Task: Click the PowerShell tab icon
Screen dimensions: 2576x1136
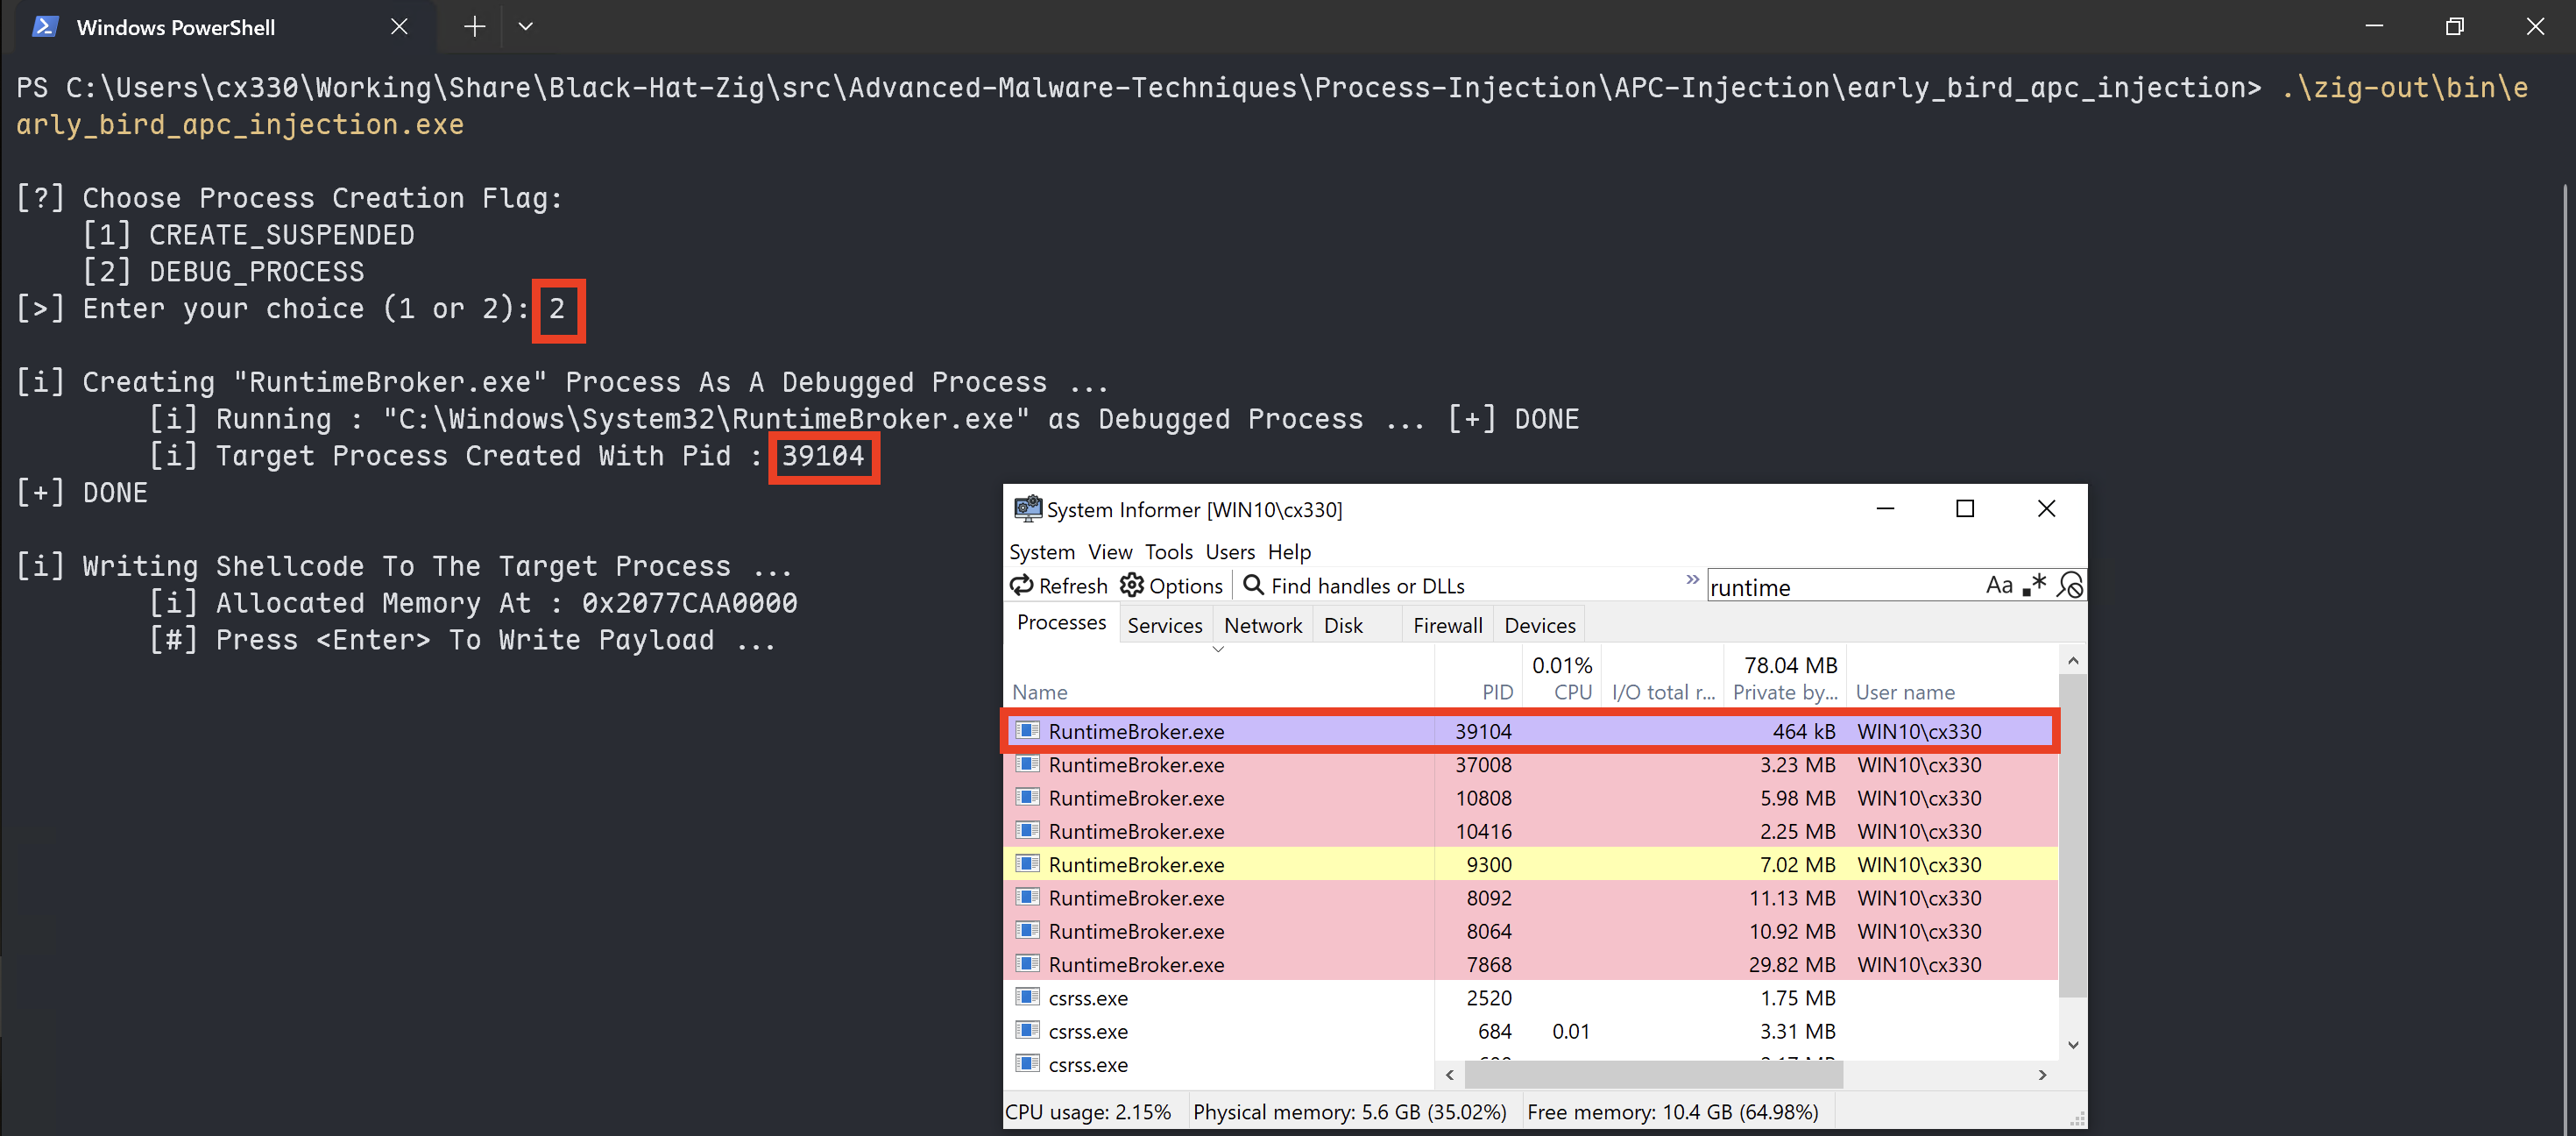Action: pyautogui.click(x=45, y=27)
